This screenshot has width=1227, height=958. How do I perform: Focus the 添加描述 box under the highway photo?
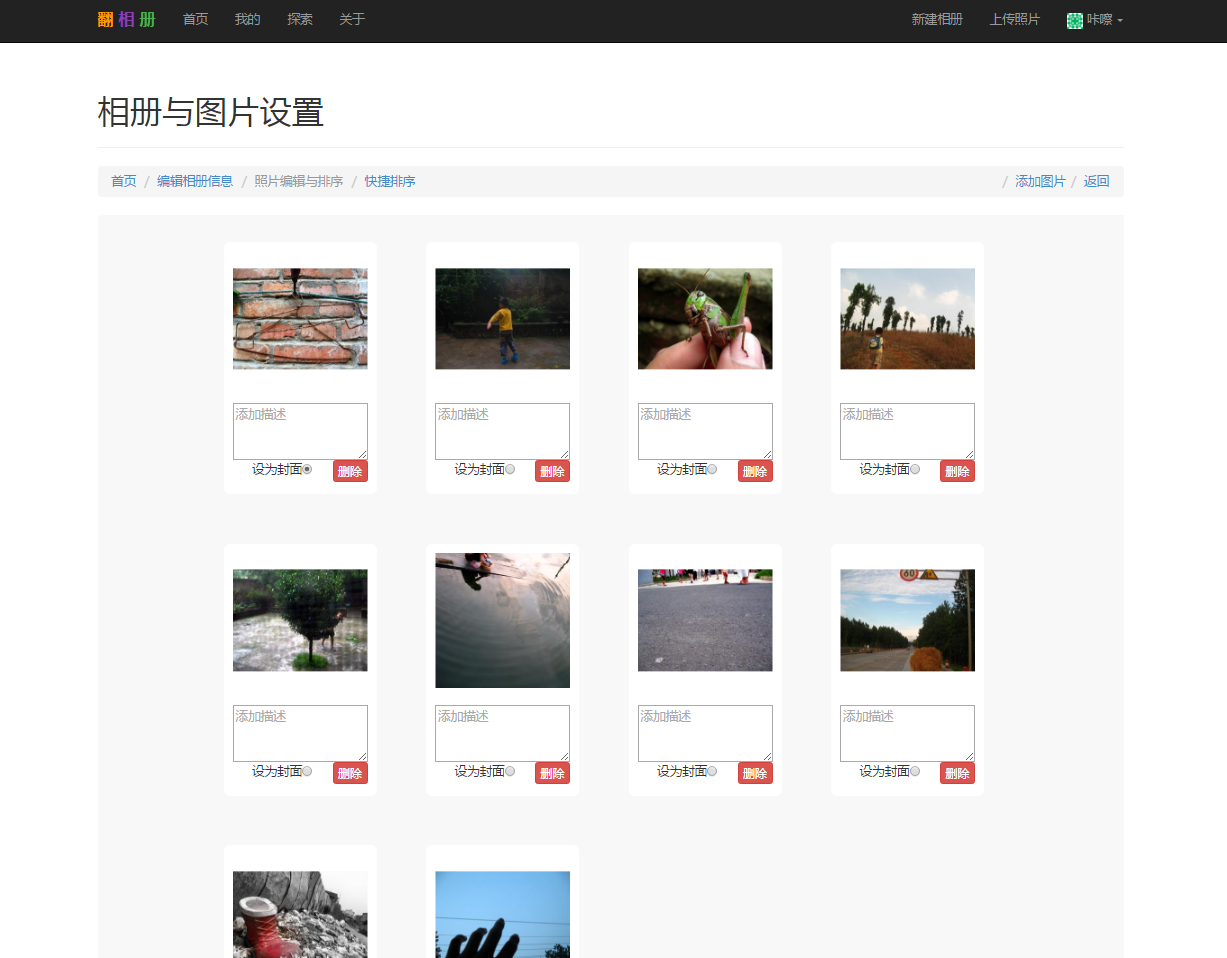(907, 733)
